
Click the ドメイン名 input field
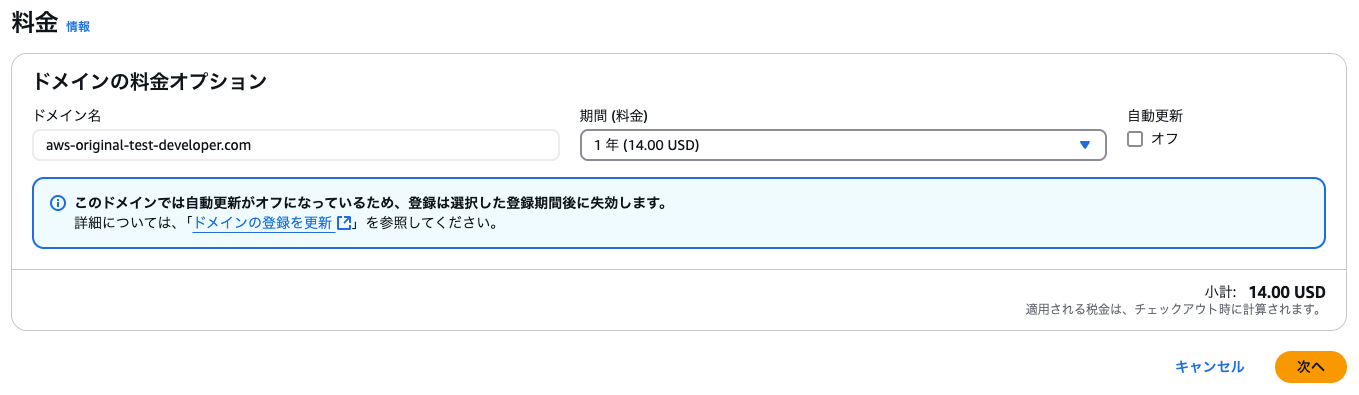pos(296,145)
